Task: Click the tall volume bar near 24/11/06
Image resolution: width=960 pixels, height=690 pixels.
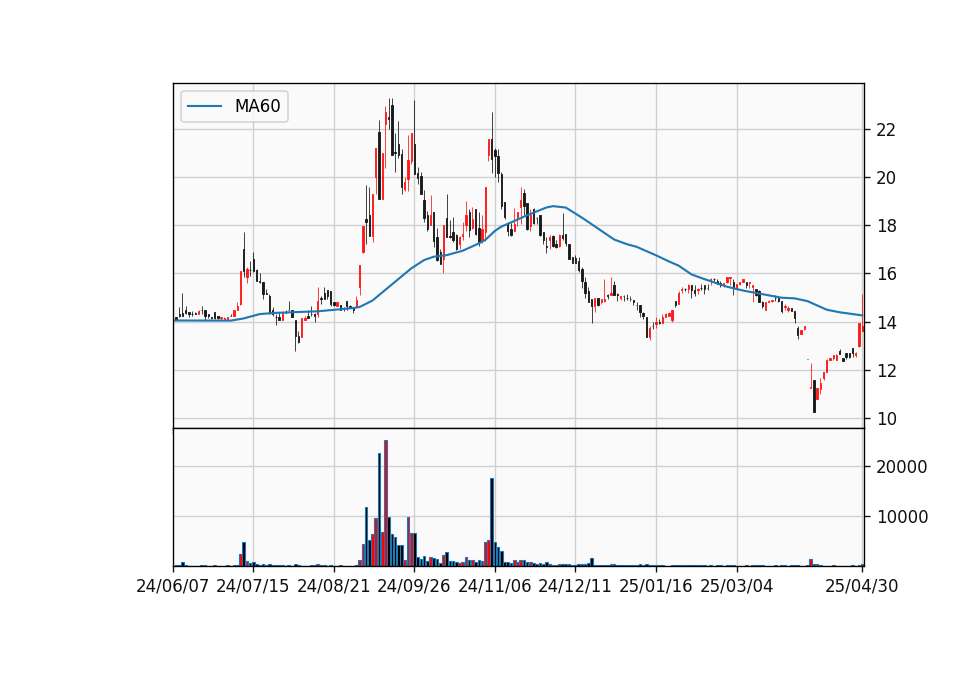Action: click(x=492, y=522)
